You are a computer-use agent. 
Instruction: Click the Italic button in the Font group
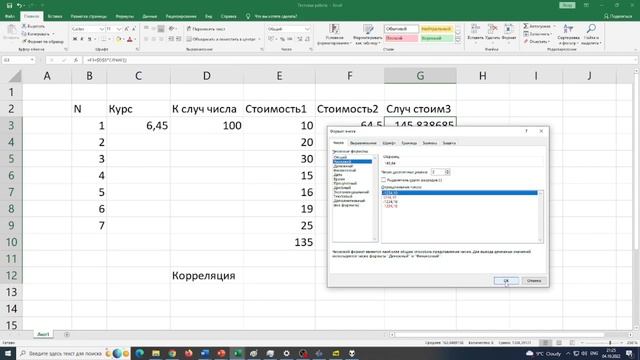[x=82, y=39]
